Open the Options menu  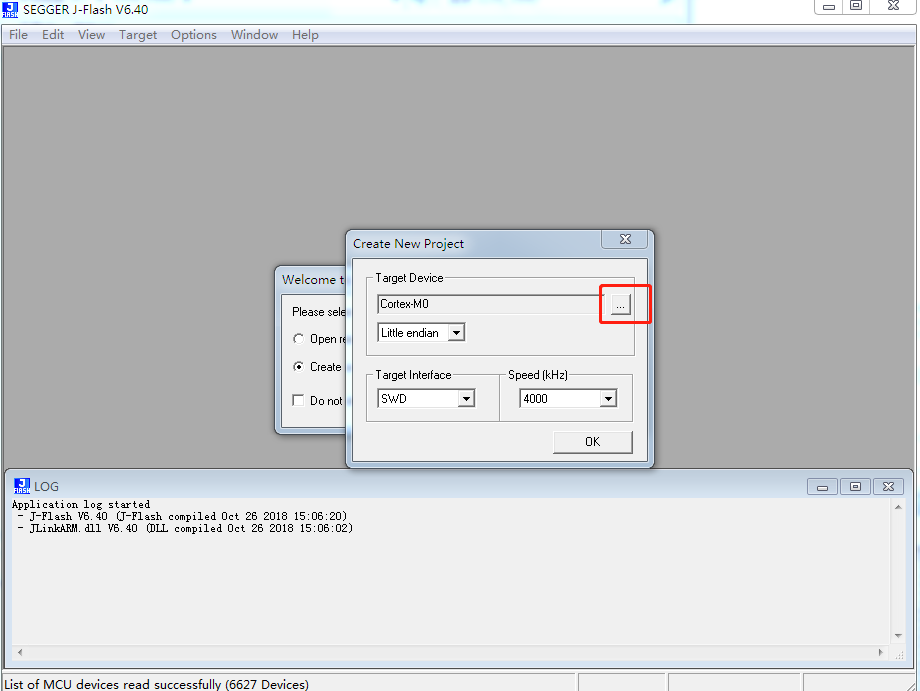(194, 35)
